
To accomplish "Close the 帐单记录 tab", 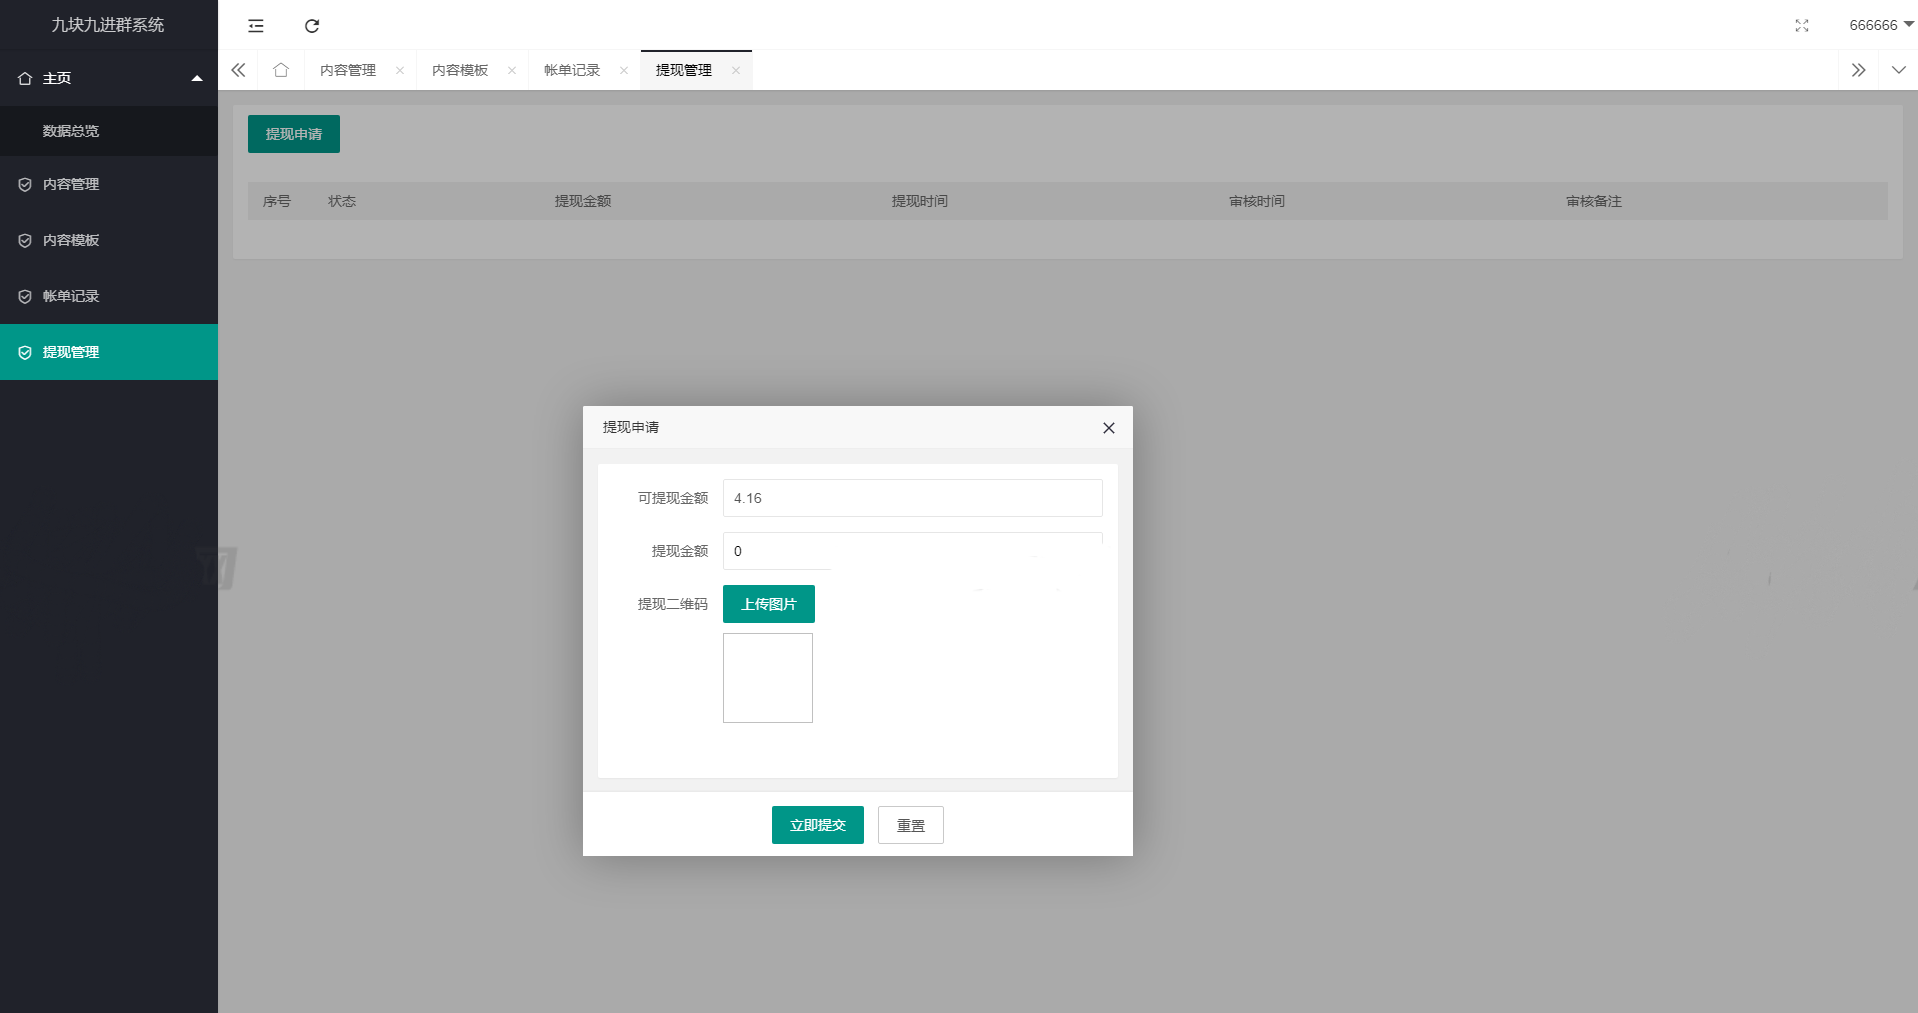I will tap(624, 70).
